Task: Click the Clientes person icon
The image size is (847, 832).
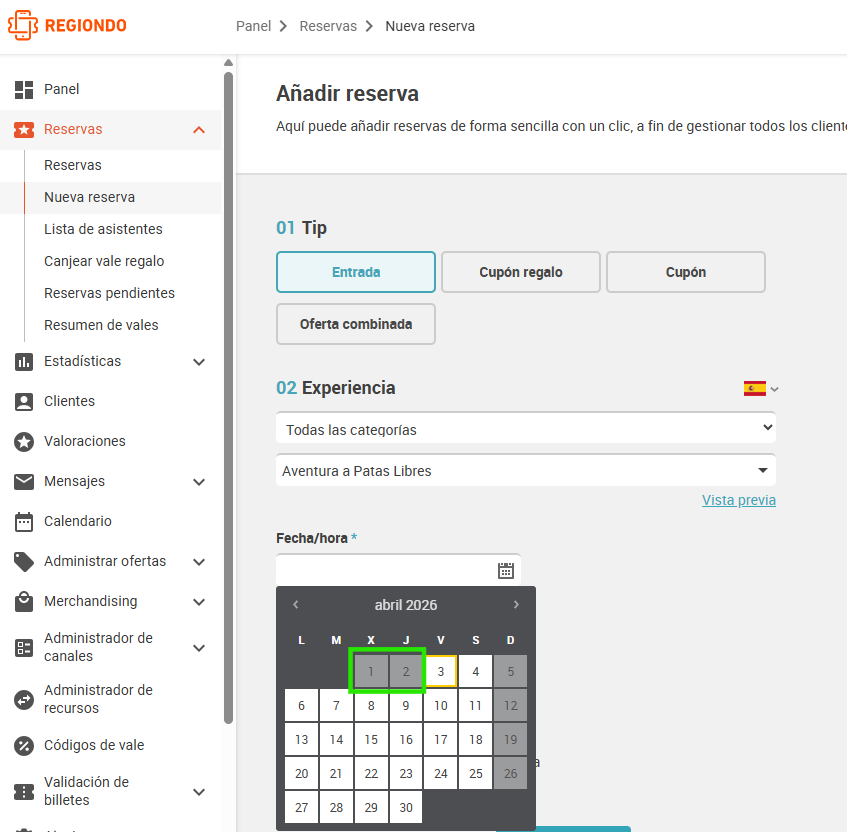Action: click(24, 401)
